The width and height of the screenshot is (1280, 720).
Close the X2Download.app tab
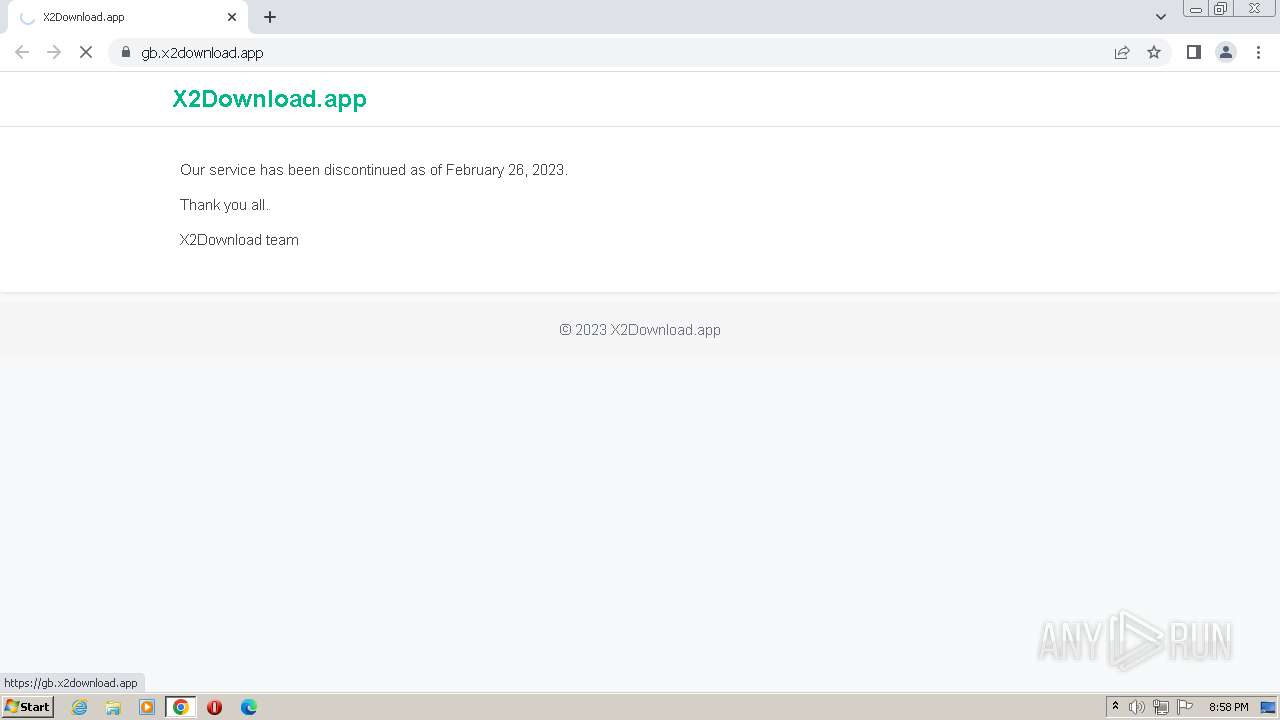click(232, 17)
